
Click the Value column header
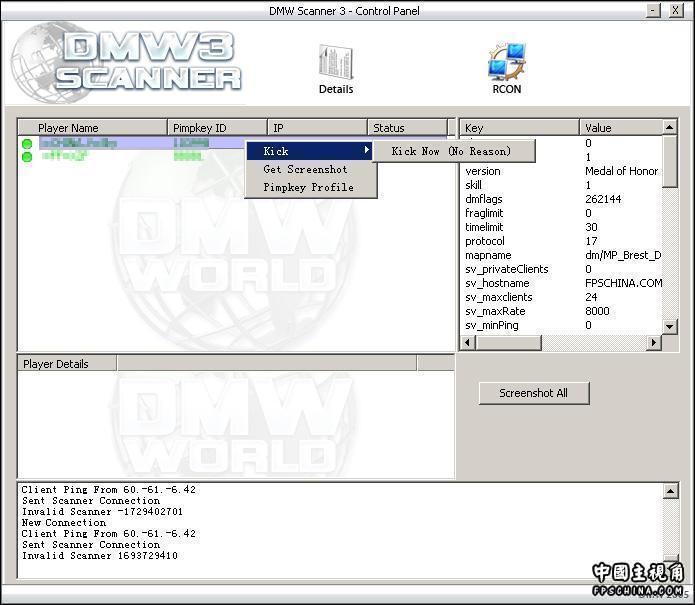click(621, 128)
